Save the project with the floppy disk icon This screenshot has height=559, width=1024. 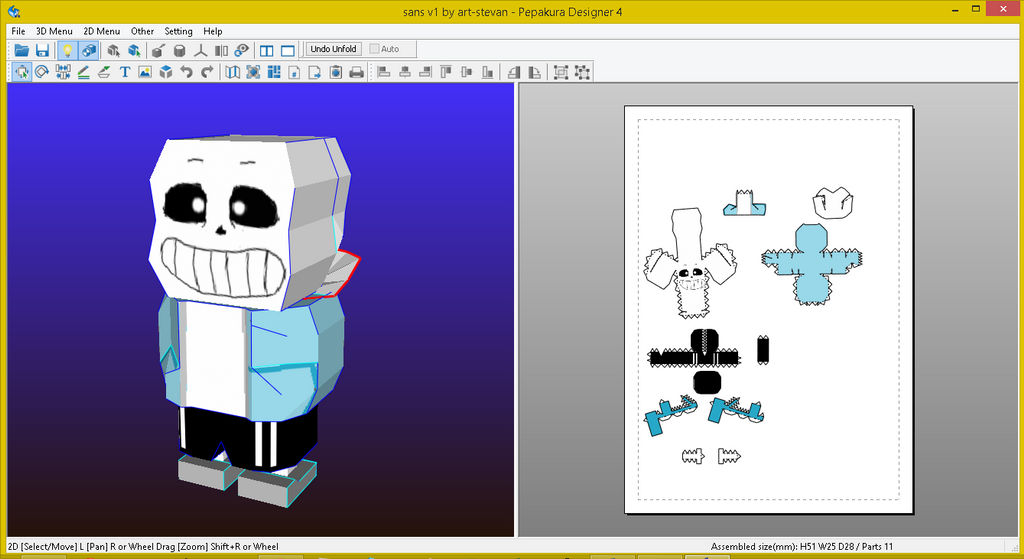(42, 50)
